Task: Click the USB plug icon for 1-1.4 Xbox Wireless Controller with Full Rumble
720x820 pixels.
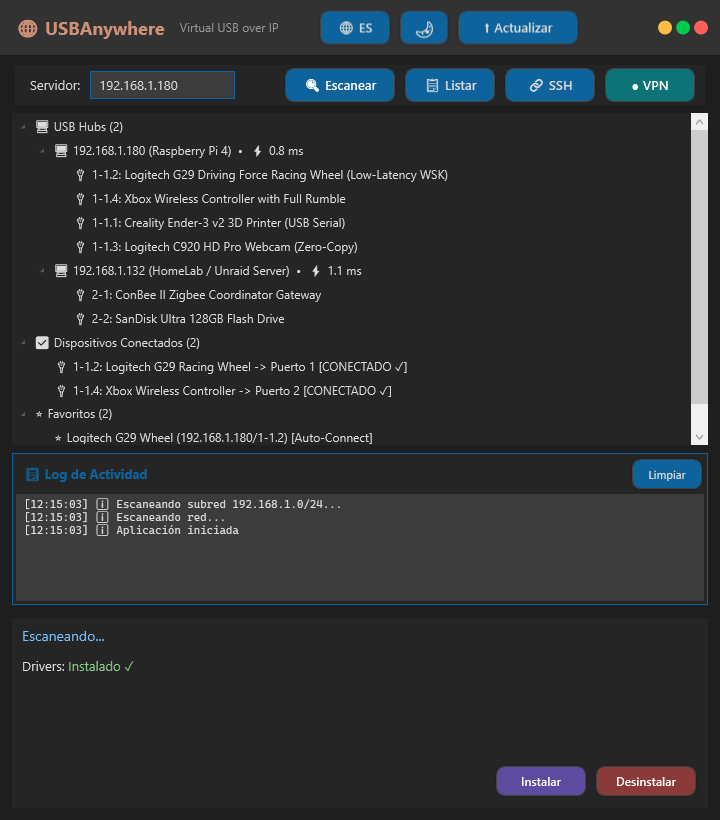Action: click(81, 199)
